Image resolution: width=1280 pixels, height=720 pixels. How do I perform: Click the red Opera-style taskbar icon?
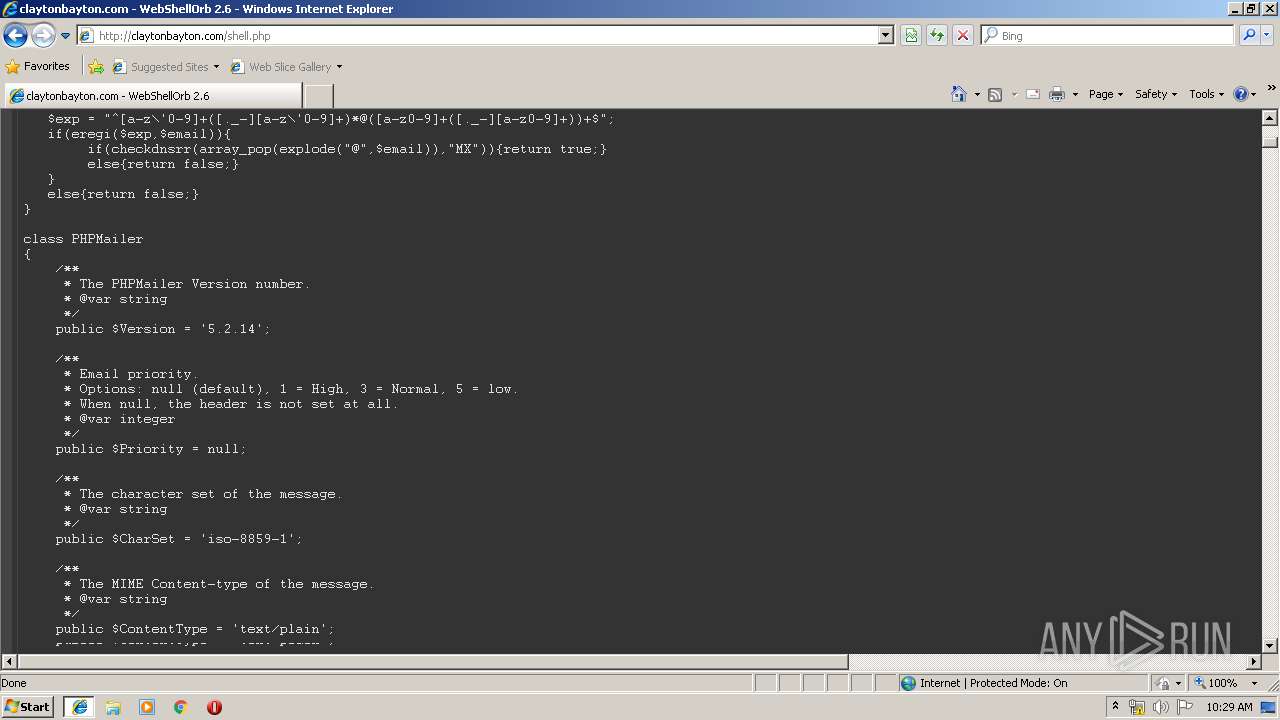pos(214,707)
